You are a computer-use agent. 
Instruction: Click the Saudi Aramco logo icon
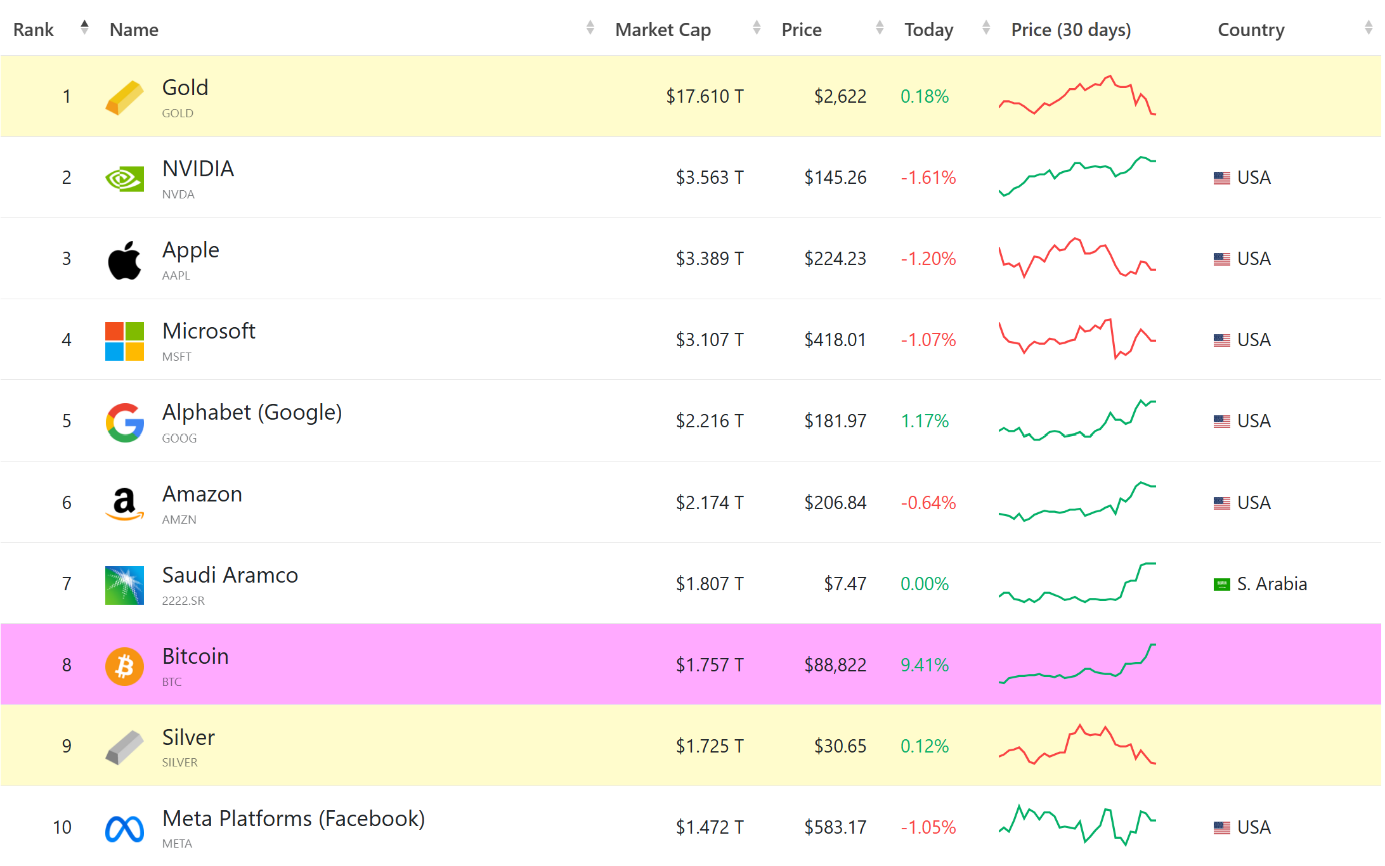pos(124,585)
